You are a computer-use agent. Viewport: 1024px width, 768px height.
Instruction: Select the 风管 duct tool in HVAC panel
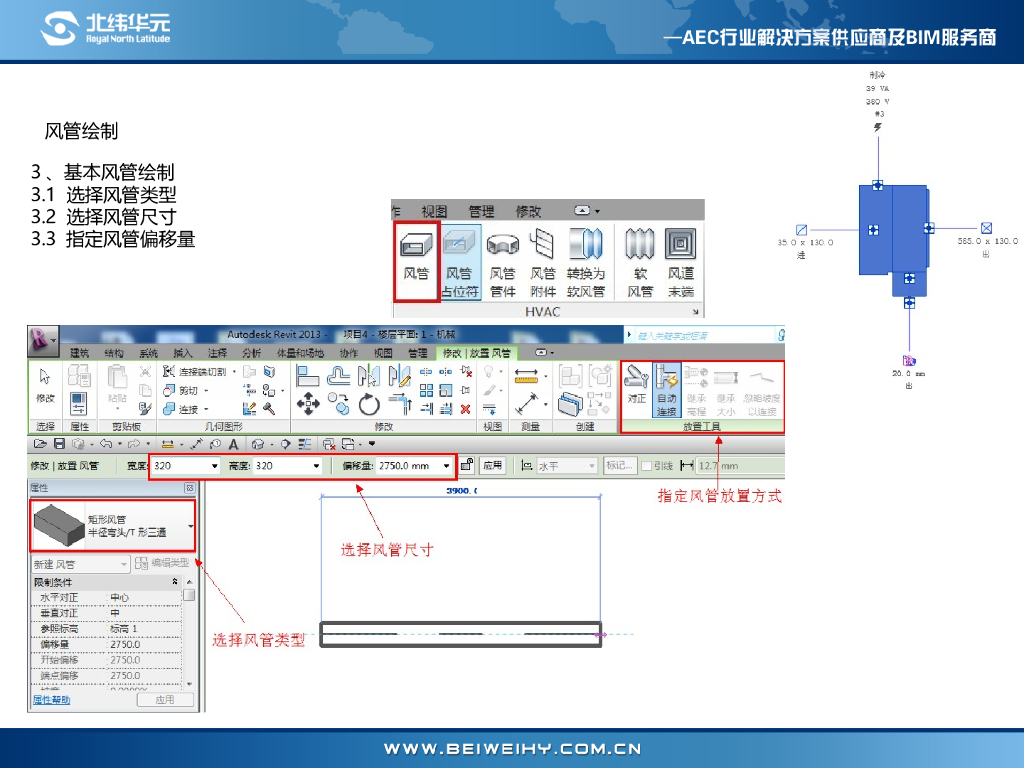416,262
